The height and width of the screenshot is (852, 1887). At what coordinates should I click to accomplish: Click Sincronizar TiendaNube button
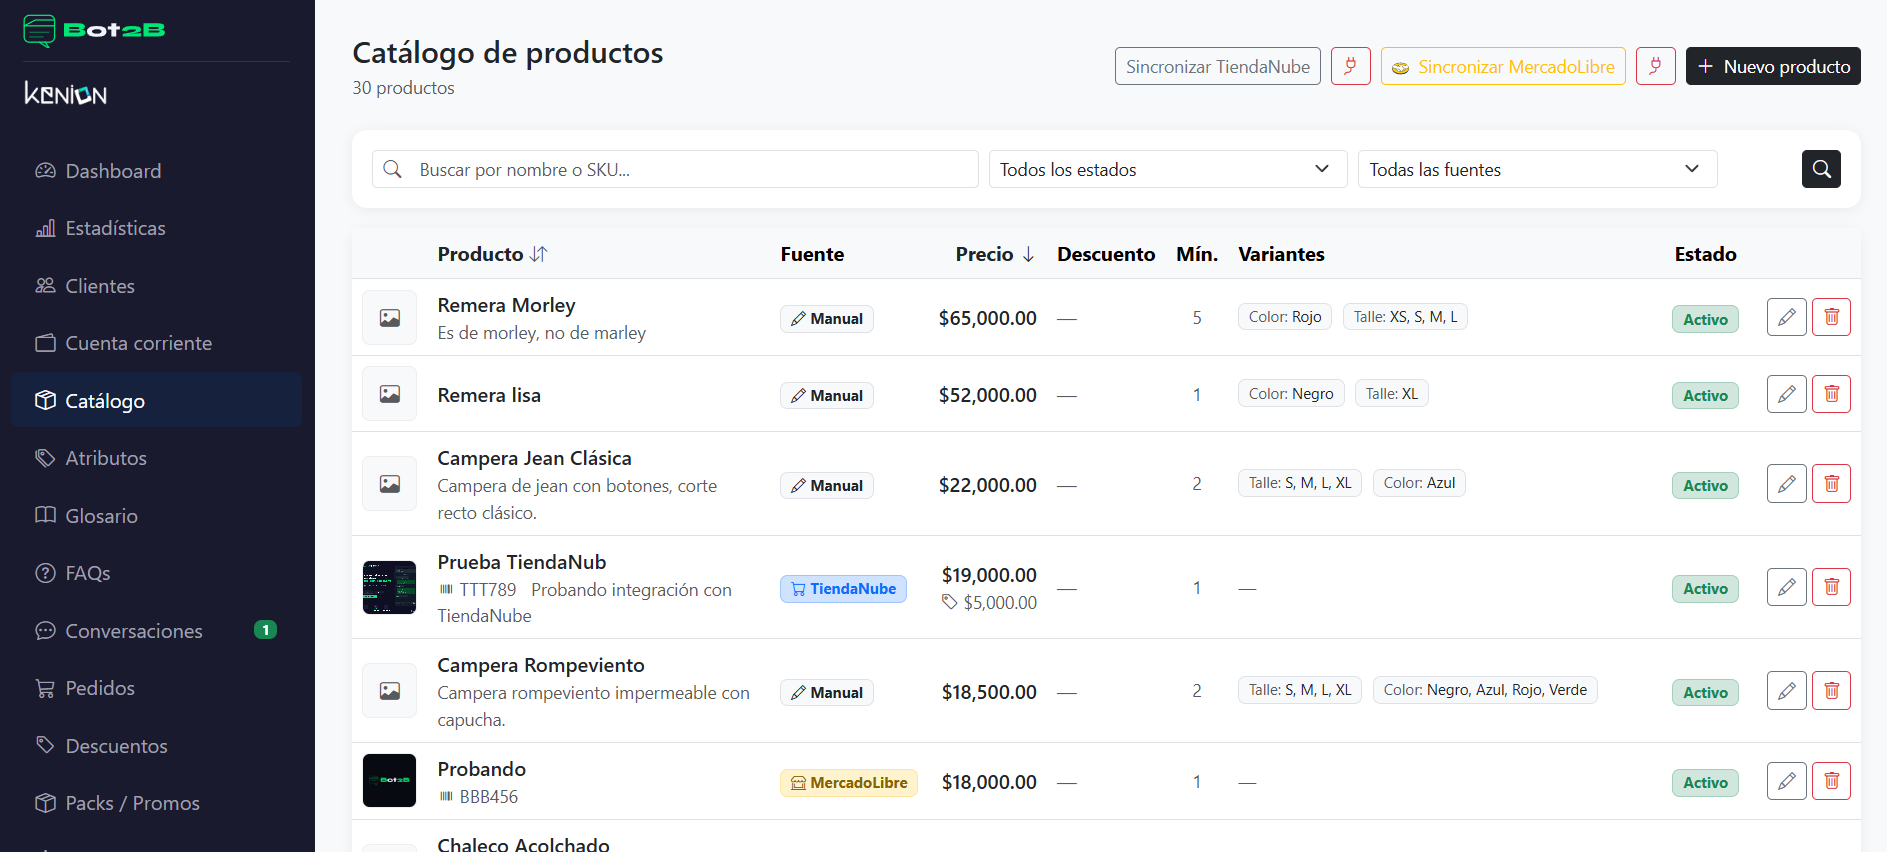1217,66
